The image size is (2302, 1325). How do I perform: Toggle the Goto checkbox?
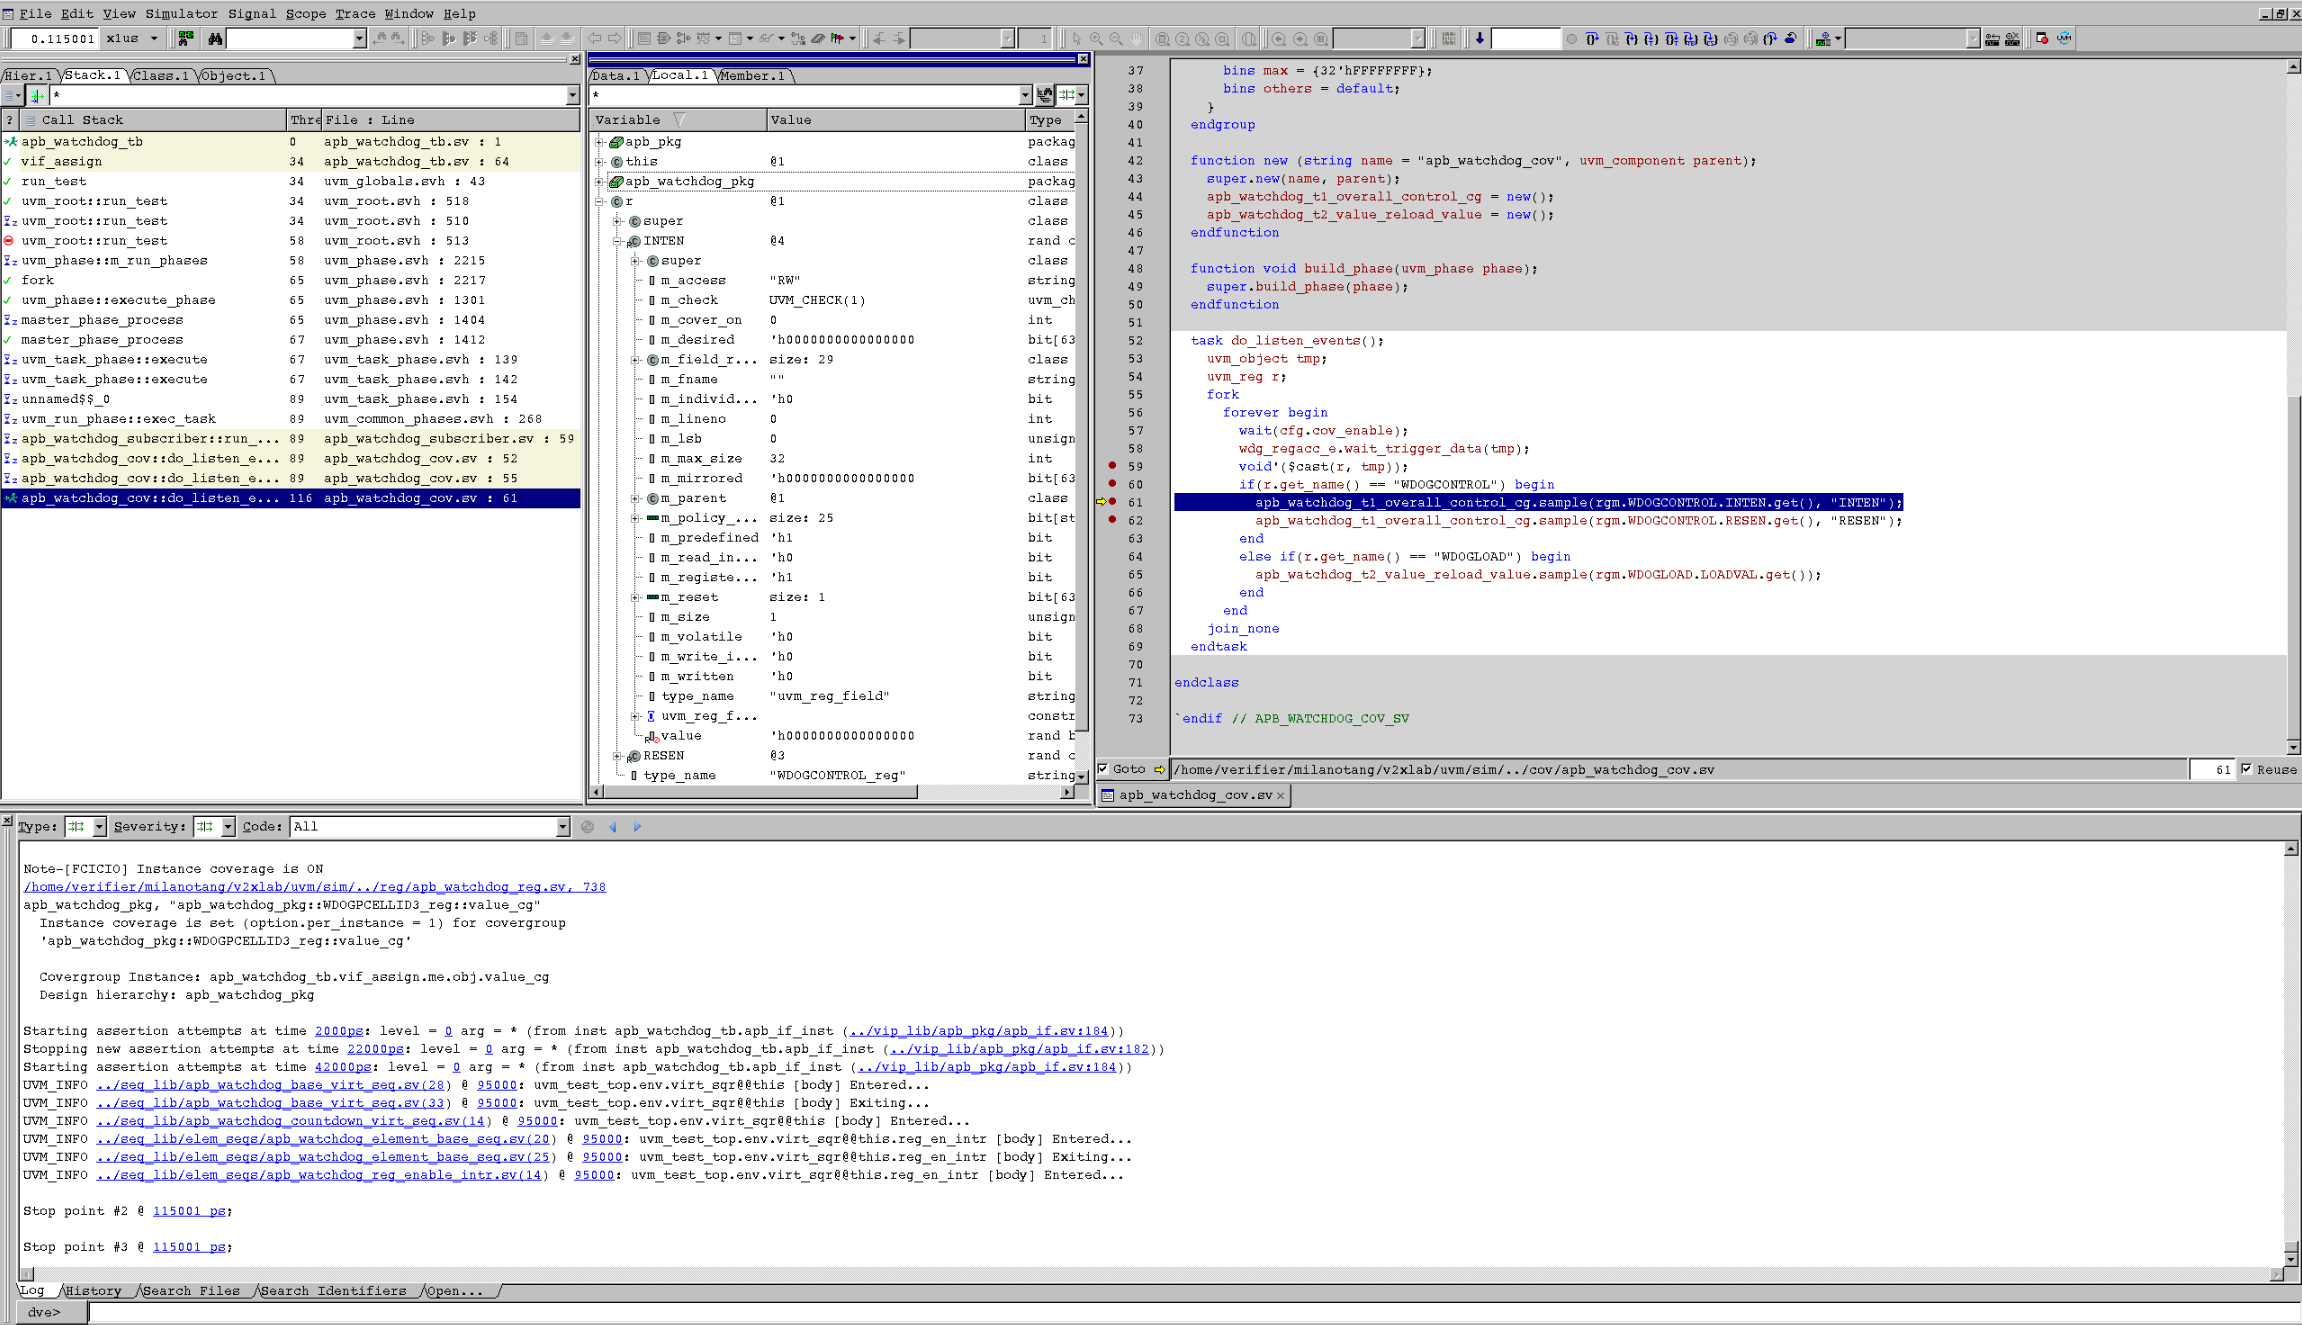point(1103,770)
